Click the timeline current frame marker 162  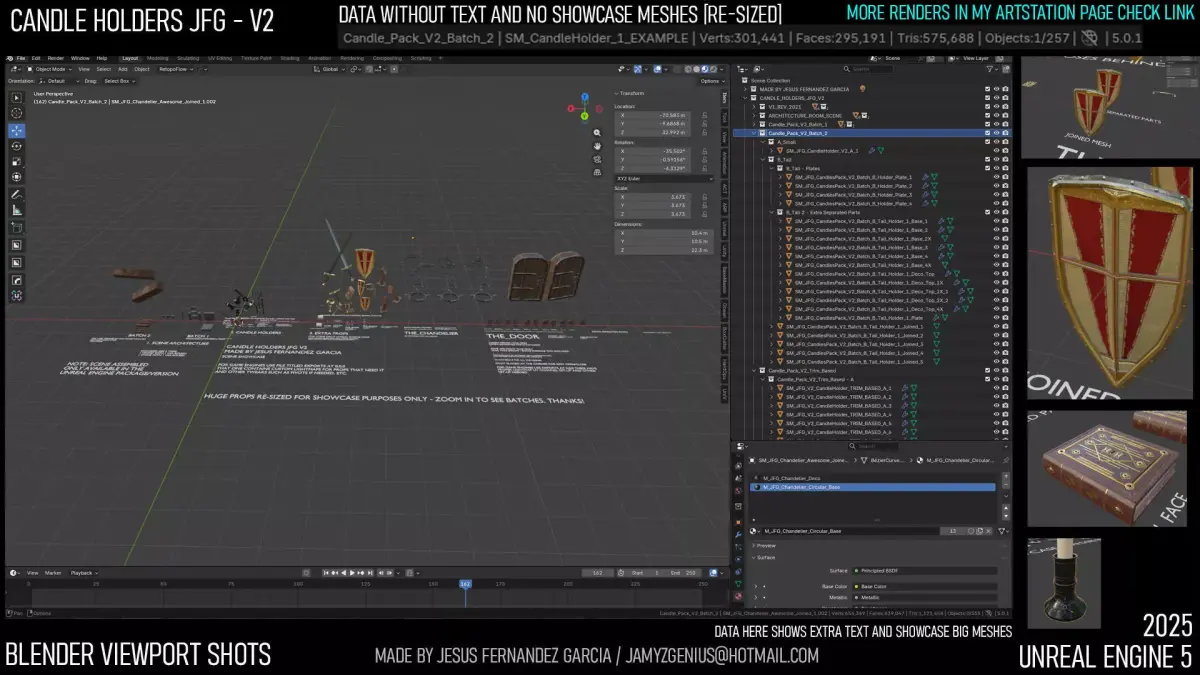pos(465,583)
